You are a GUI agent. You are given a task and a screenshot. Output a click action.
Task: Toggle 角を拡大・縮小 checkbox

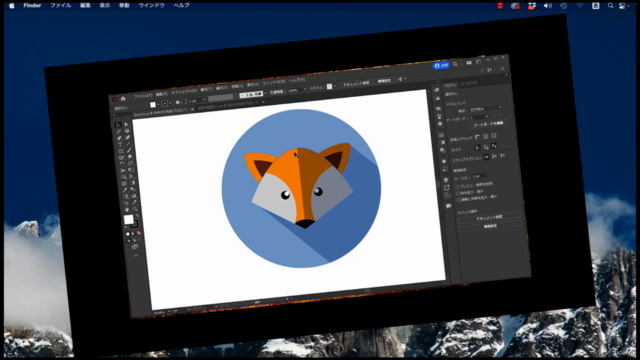point(458,193)
